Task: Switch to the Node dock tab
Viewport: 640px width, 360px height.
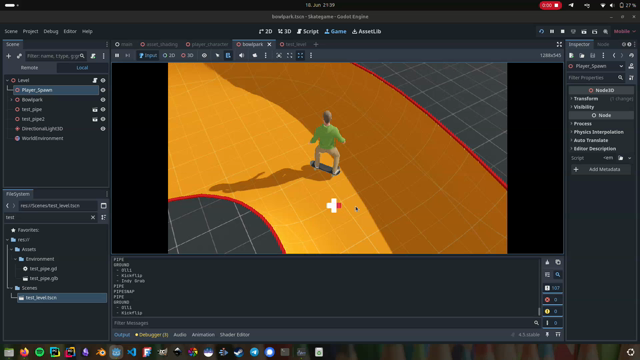Action: 603,44
